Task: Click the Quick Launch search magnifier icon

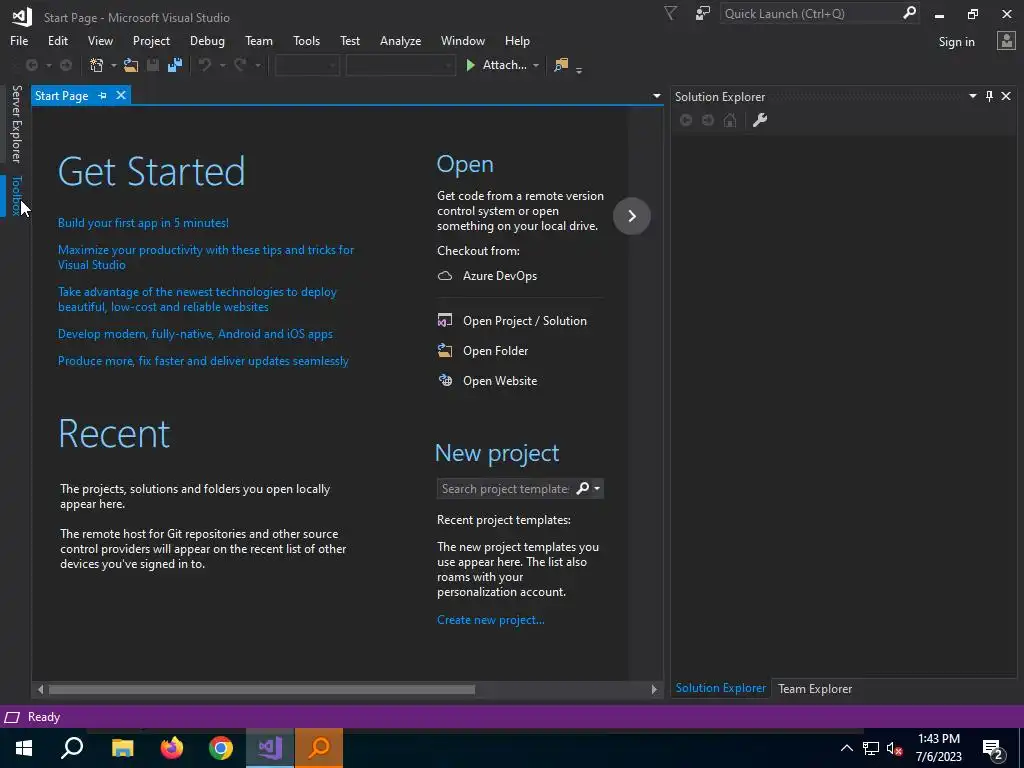Action: (909, 13)
